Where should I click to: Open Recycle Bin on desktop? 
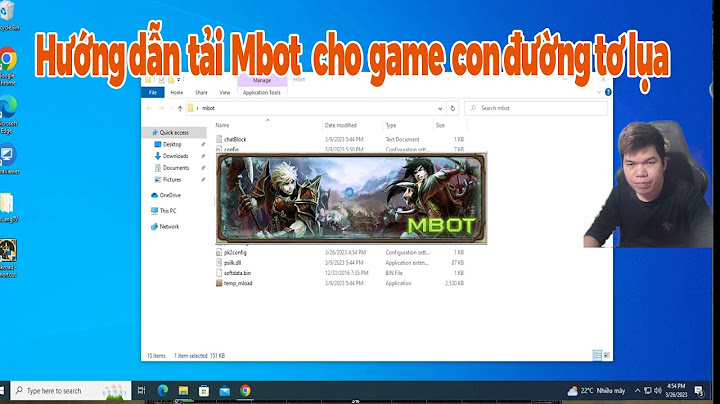pyautogui.click(x=8, y=16)
